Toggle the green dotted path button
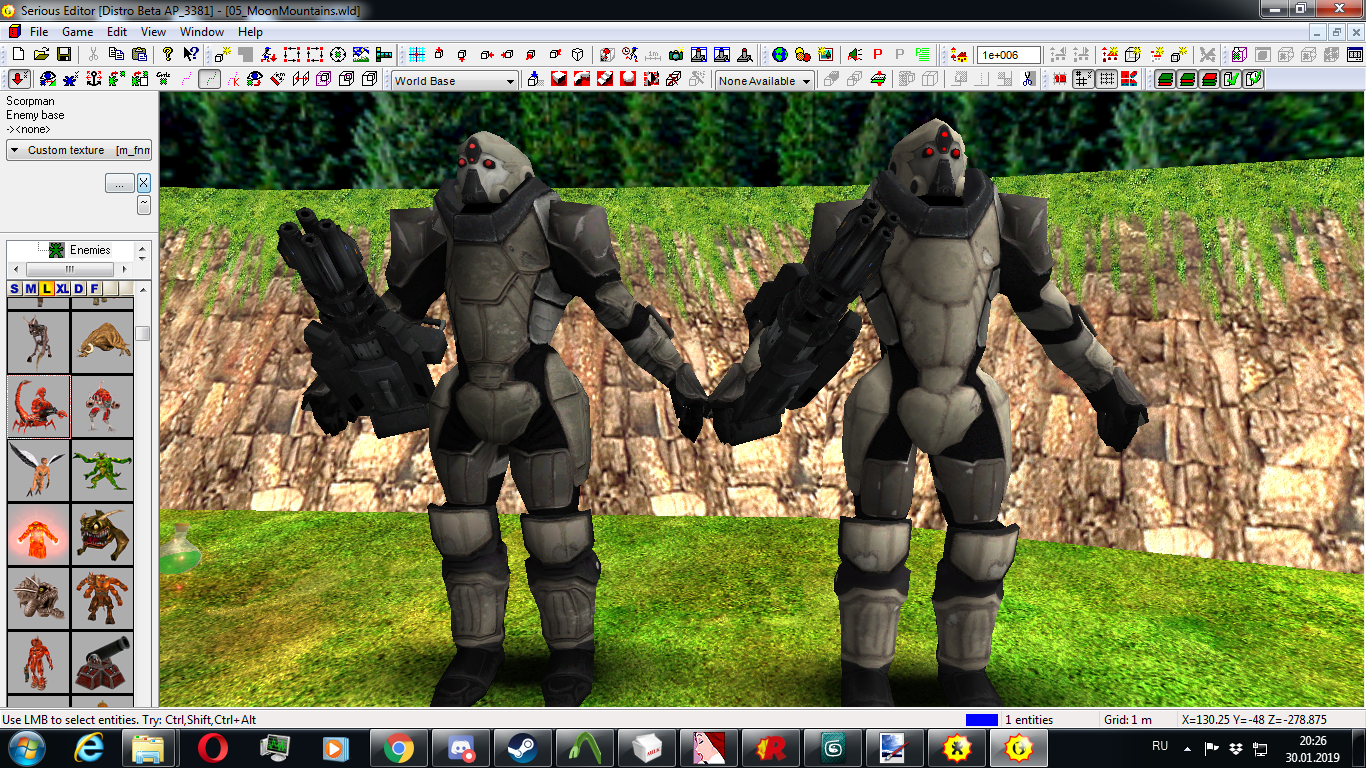The height and width of the screenshot is (768, 1366). [x=209, y=79]
